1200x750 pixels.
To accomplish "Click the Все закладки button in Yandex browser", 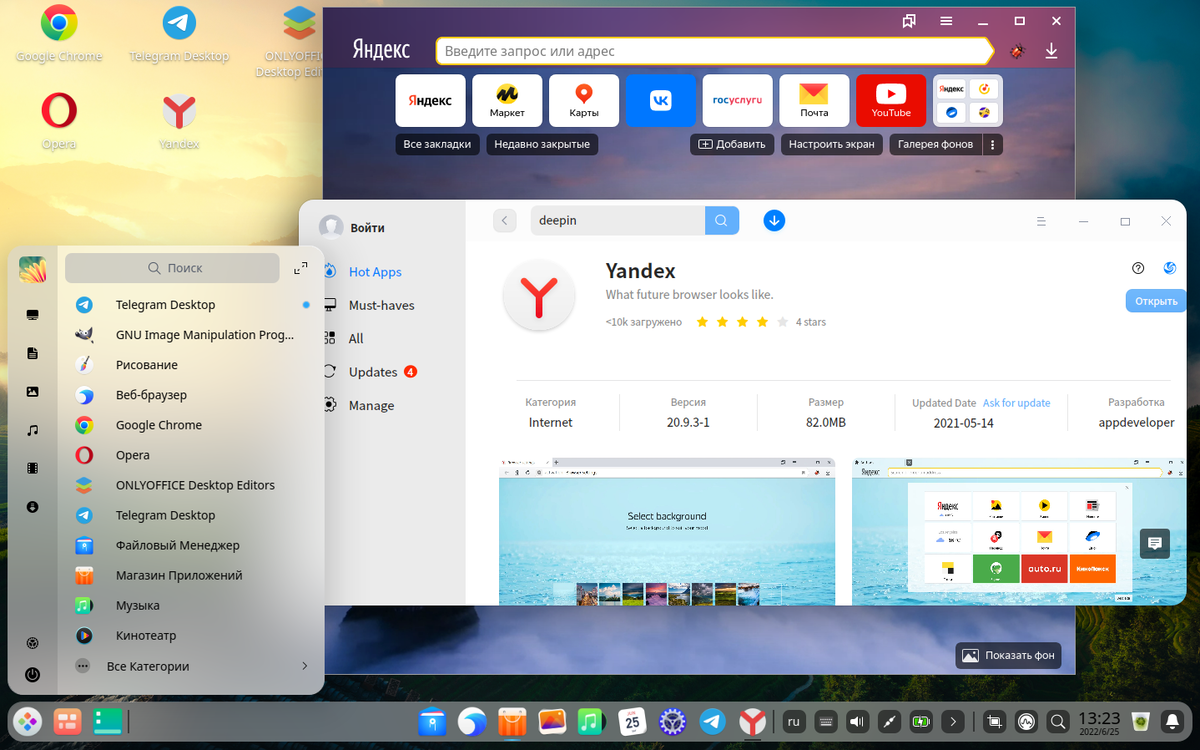I will pyautogui.click(x=437, y=145).
